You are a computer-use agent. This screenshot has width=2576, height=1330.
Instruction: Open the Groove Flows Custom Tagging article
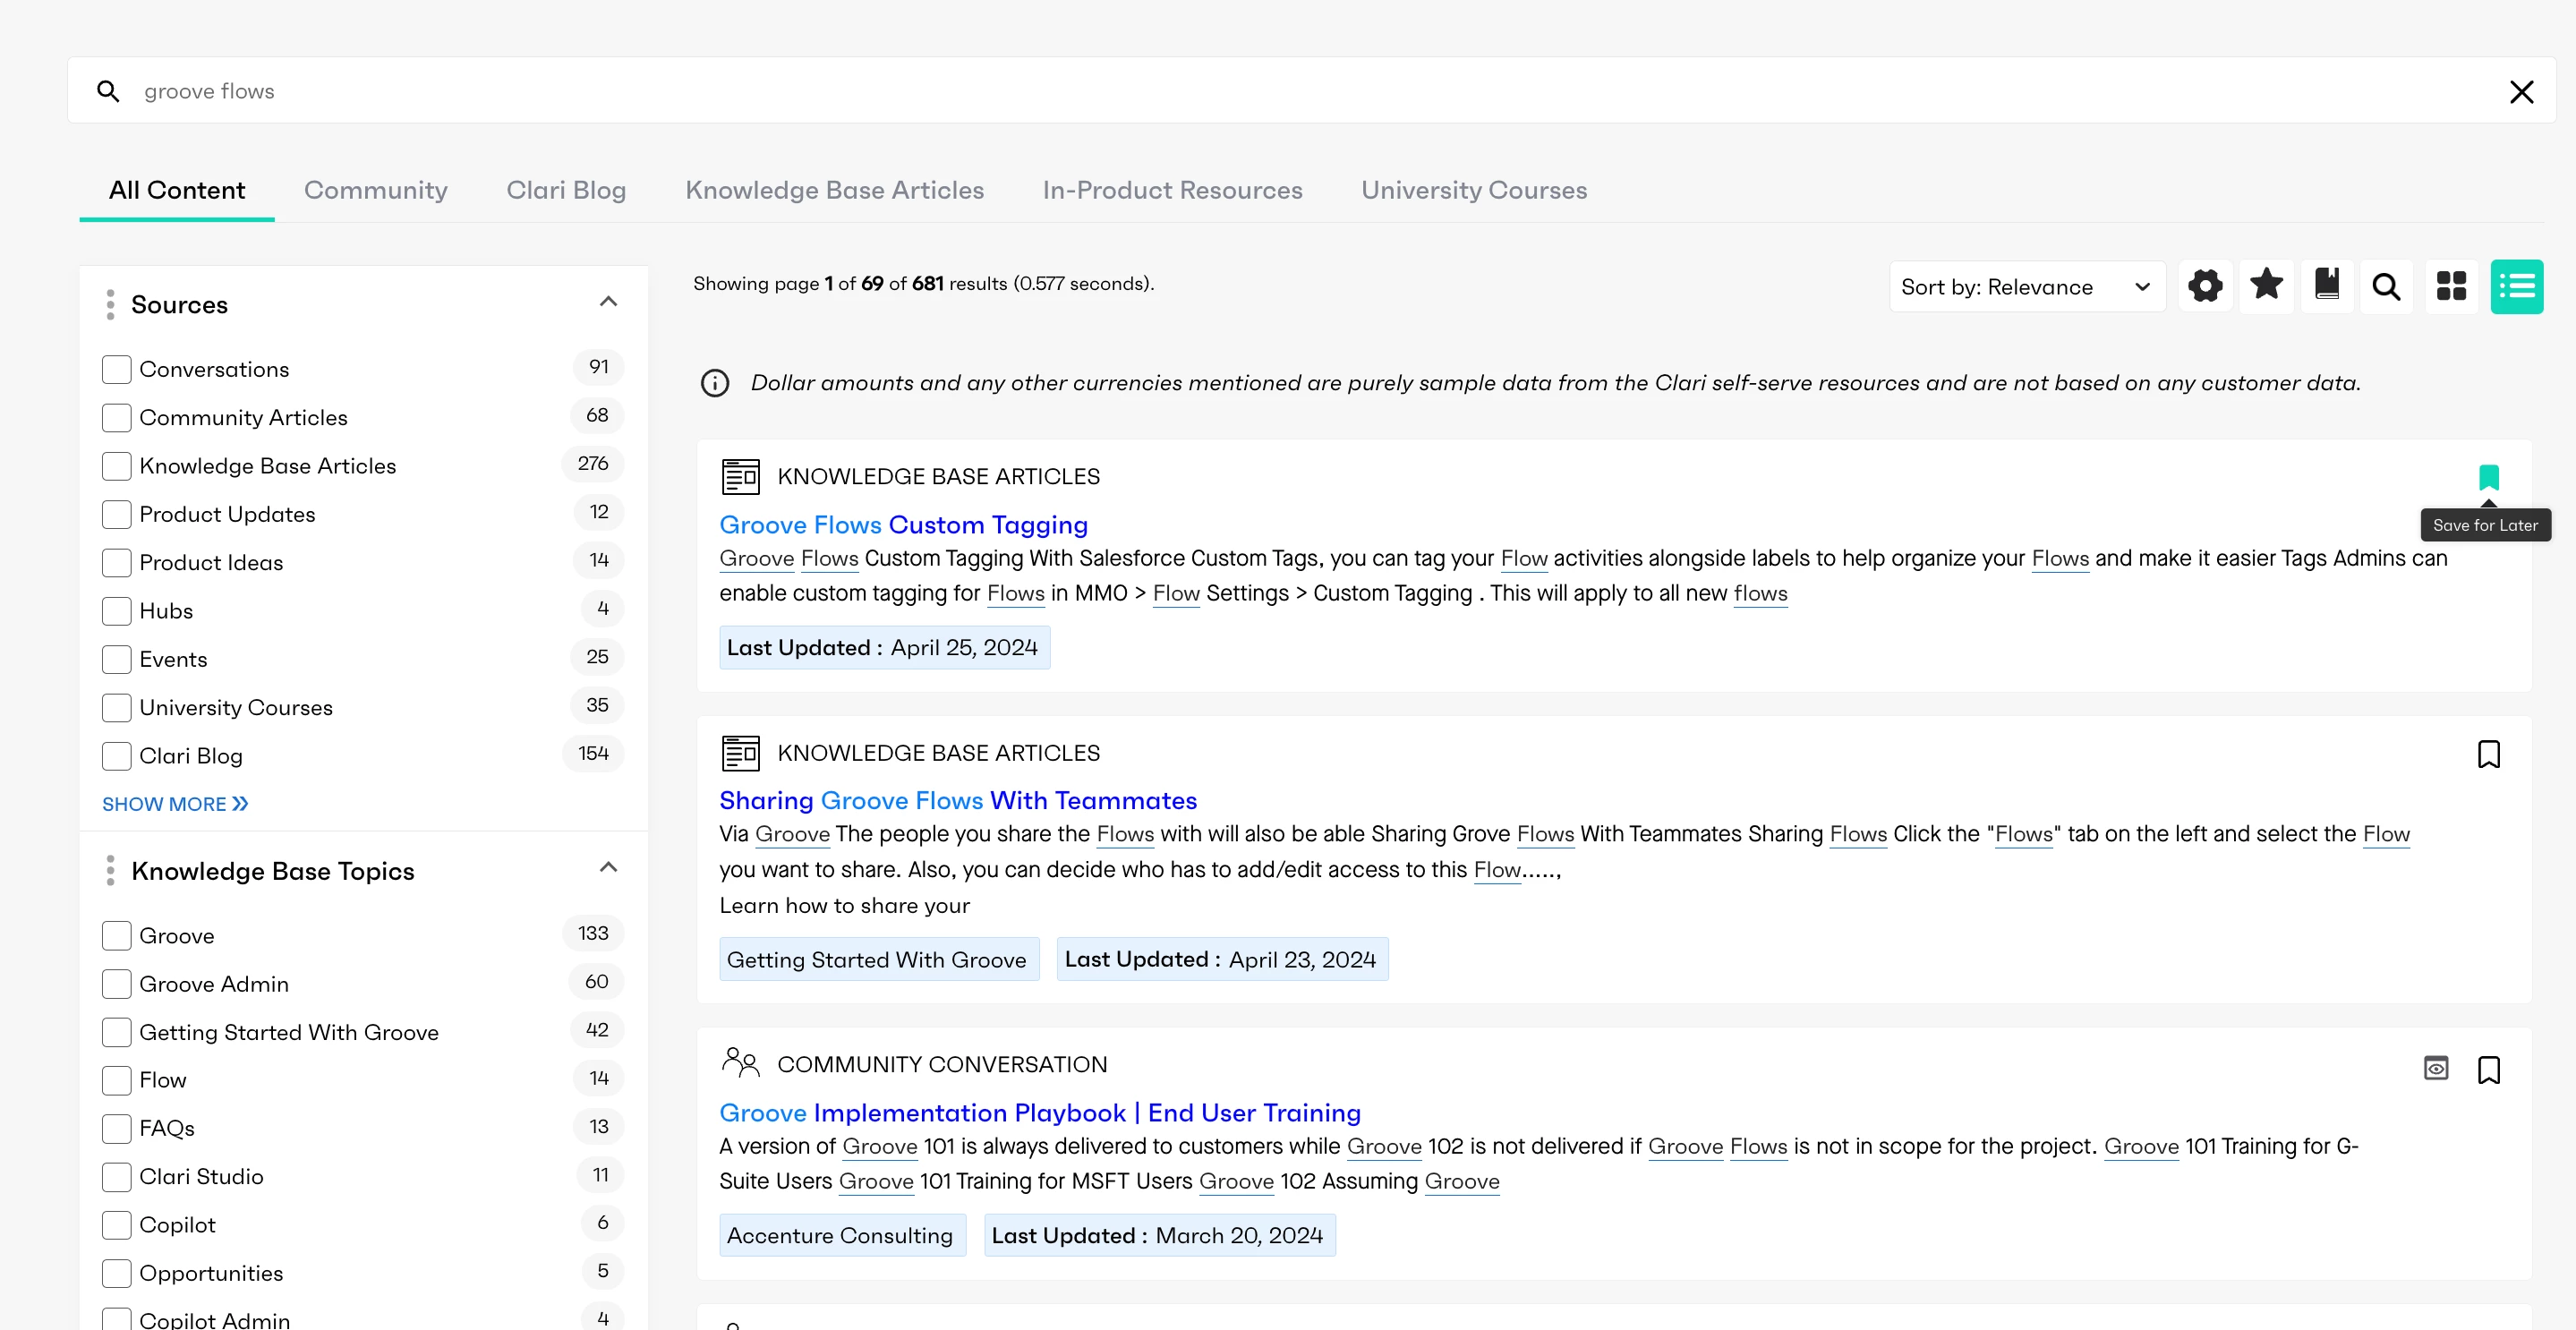[x=903, y=525]
